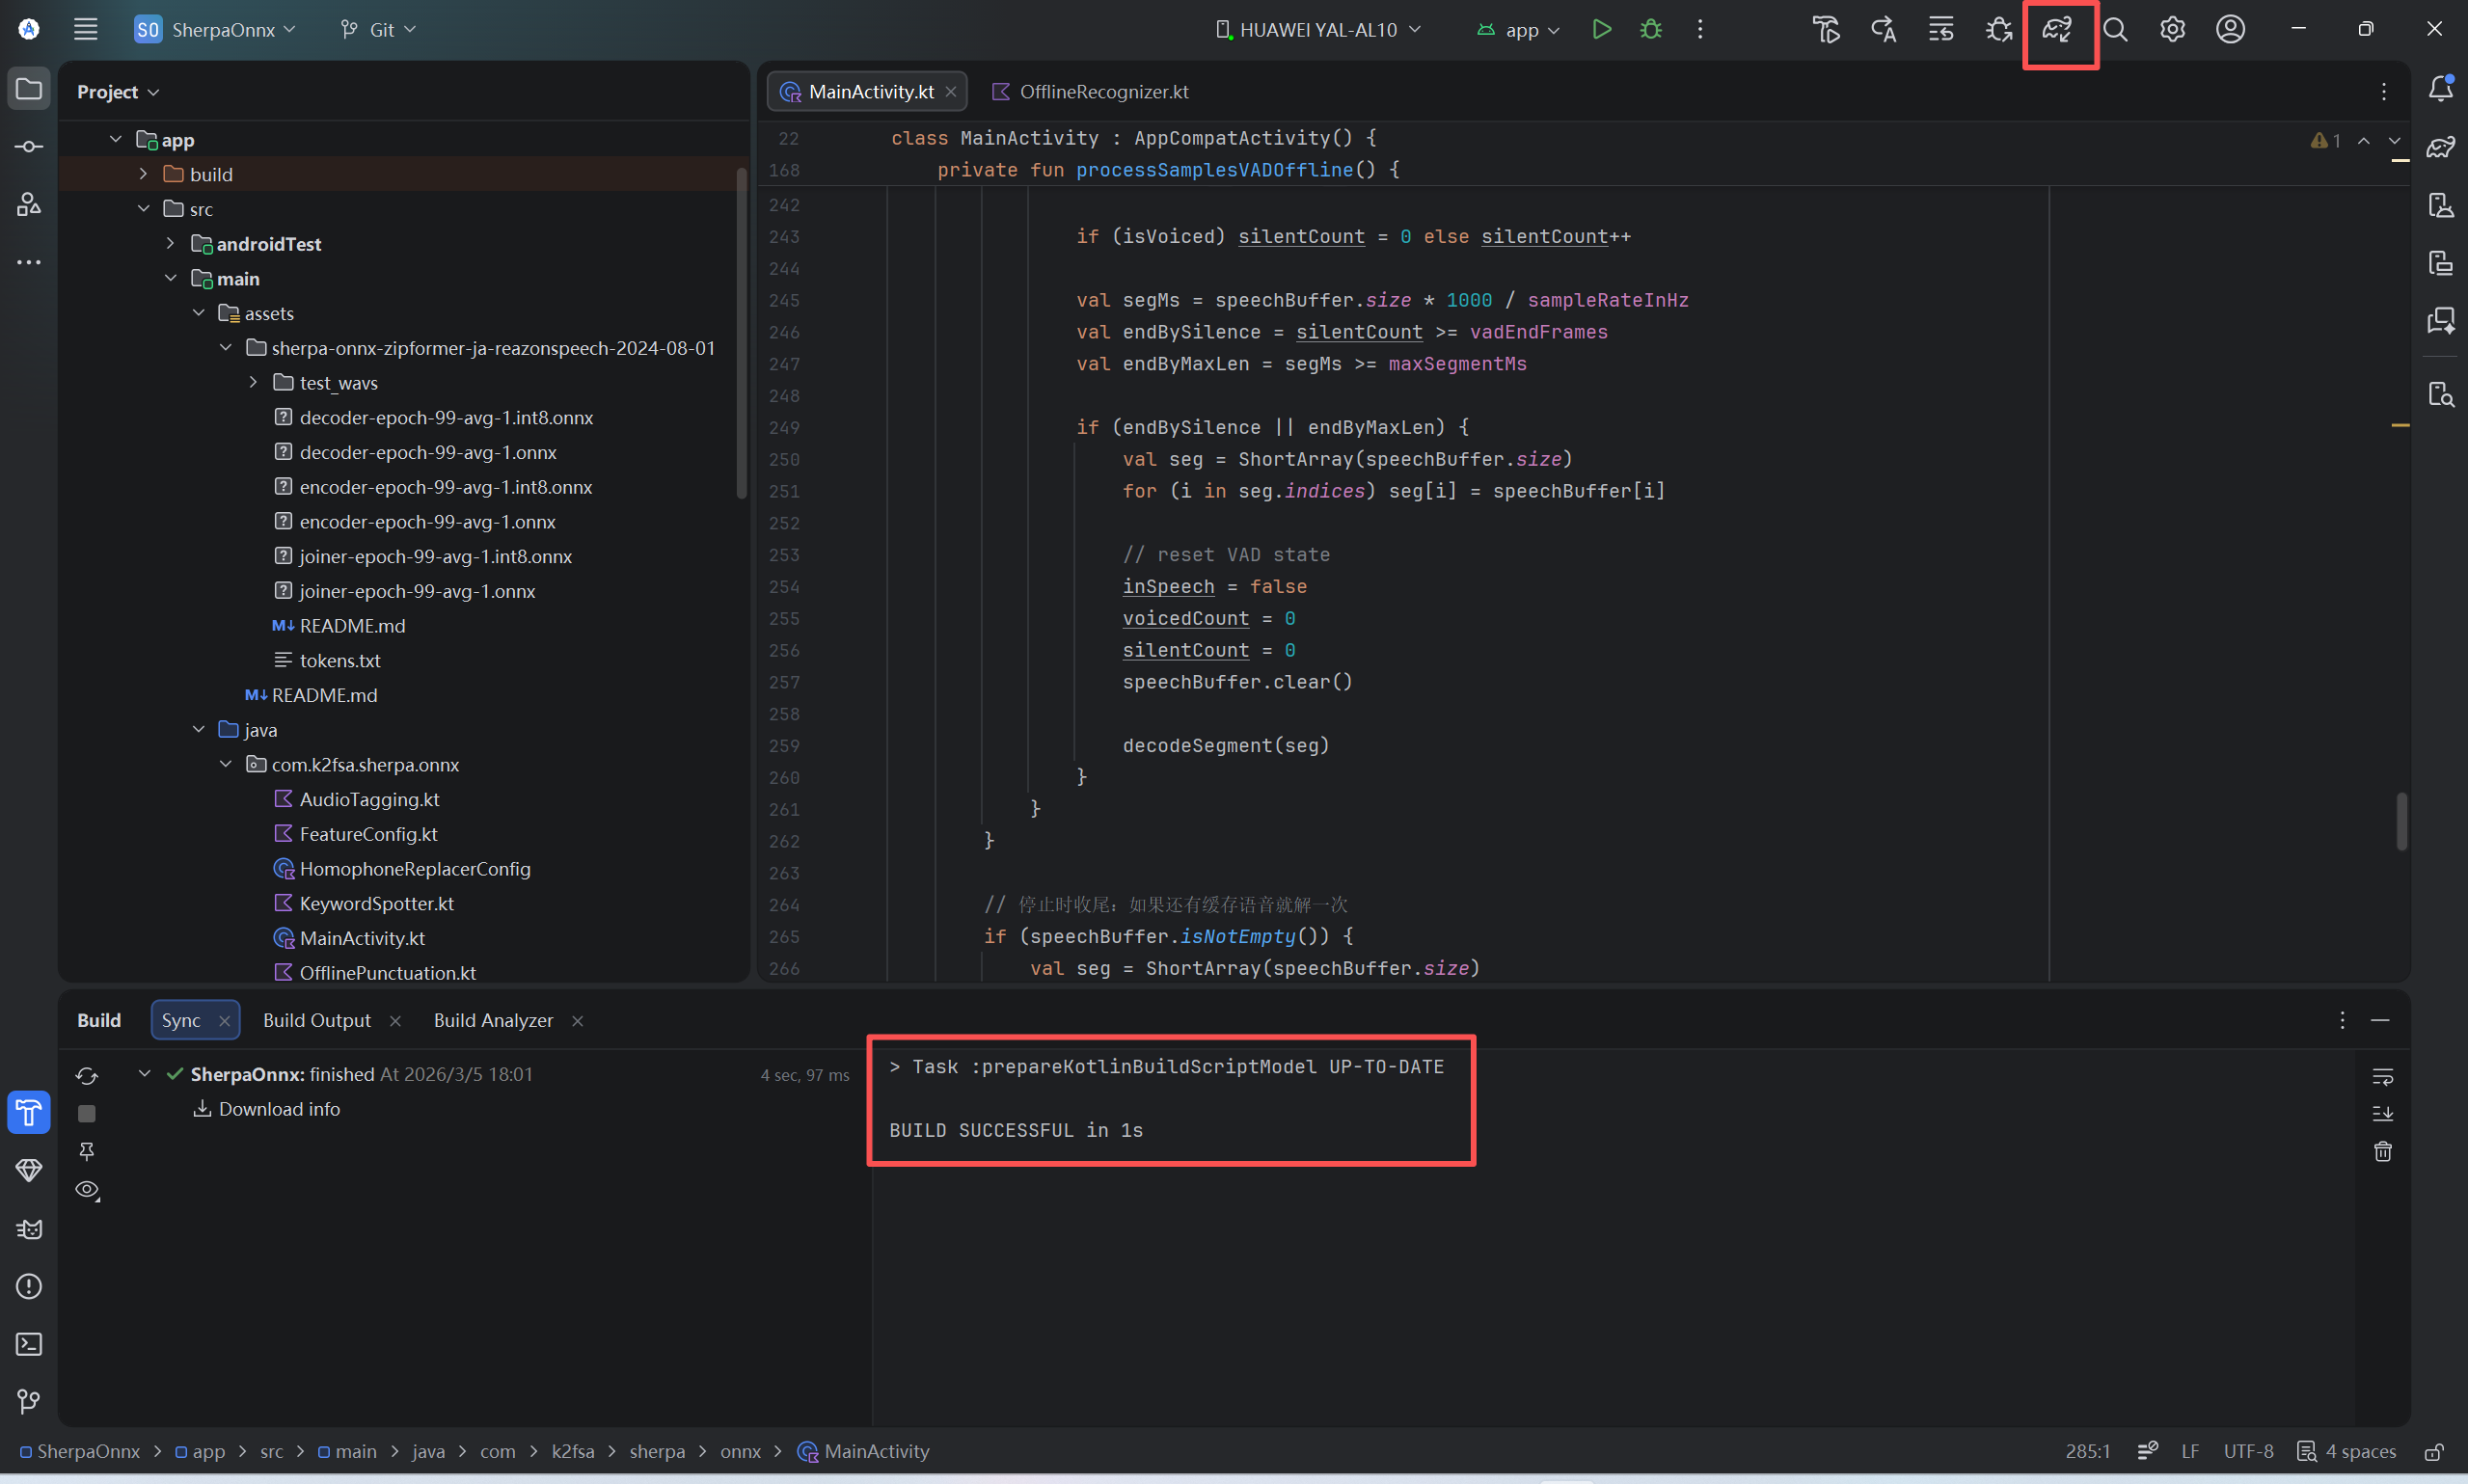Click the editor vertical scrollbar thumb

click(x=2401, y=821)
